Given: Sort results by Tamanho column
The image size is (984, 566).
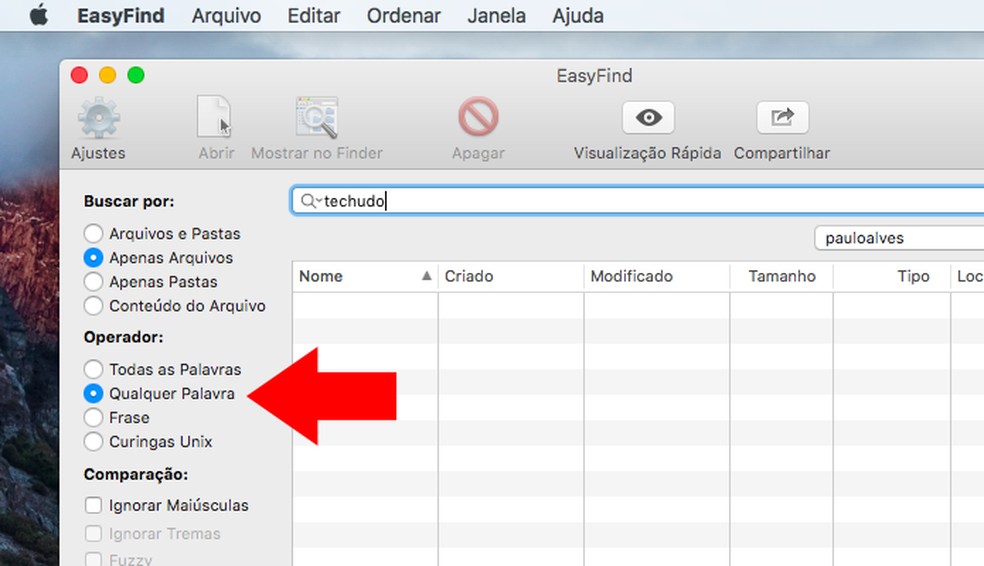Looking at the screenshot, I should click(x=781, y=276).
